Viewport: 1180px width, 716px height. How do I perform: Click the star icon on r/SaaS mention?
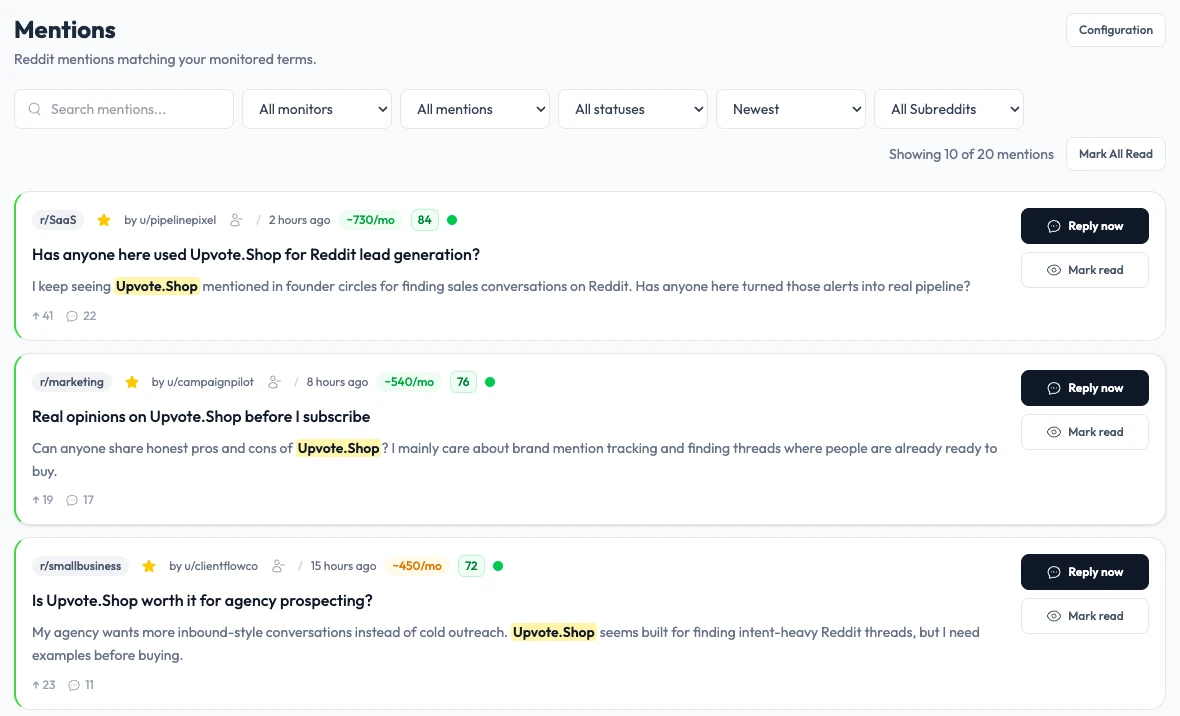(104, 220)
